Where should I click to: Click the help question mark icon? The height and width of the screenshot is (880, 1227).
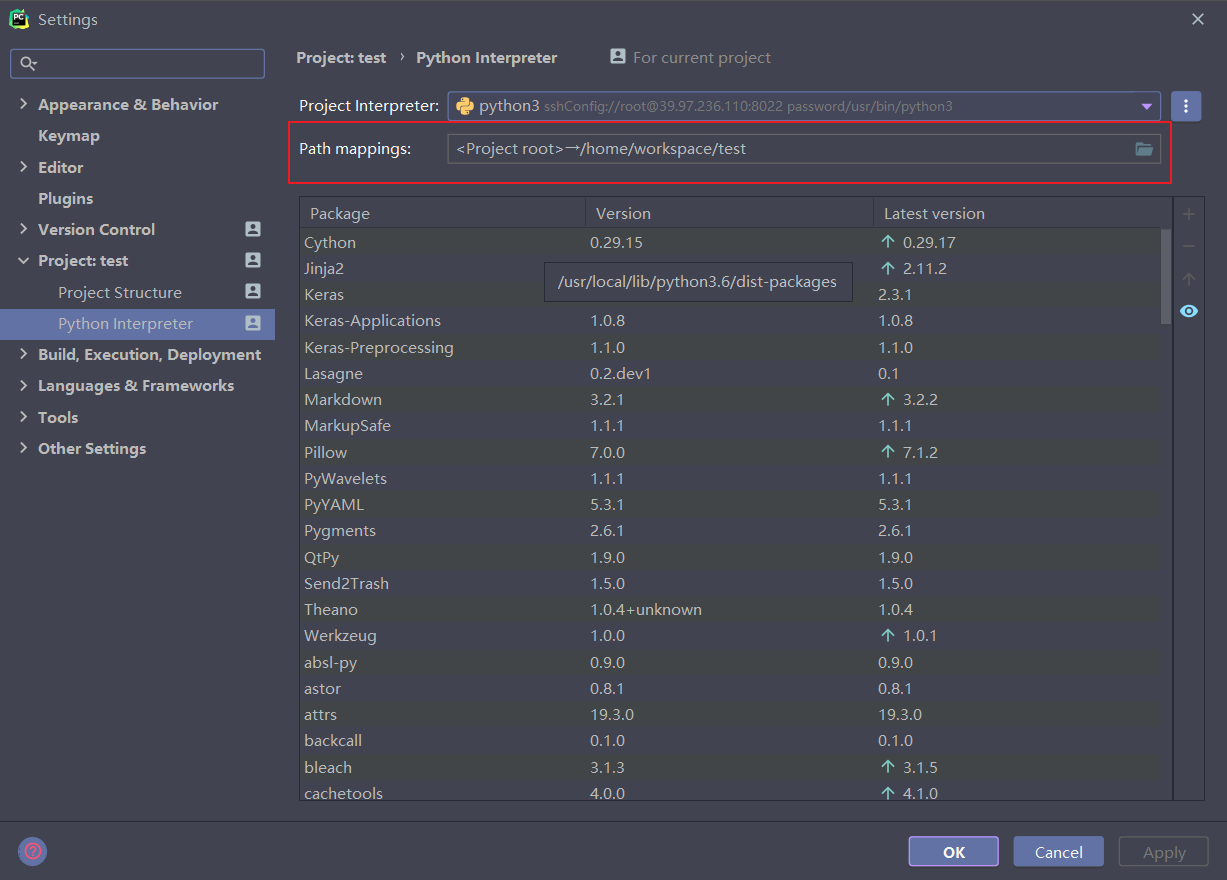pyautogui.click(x=33, y=851)
